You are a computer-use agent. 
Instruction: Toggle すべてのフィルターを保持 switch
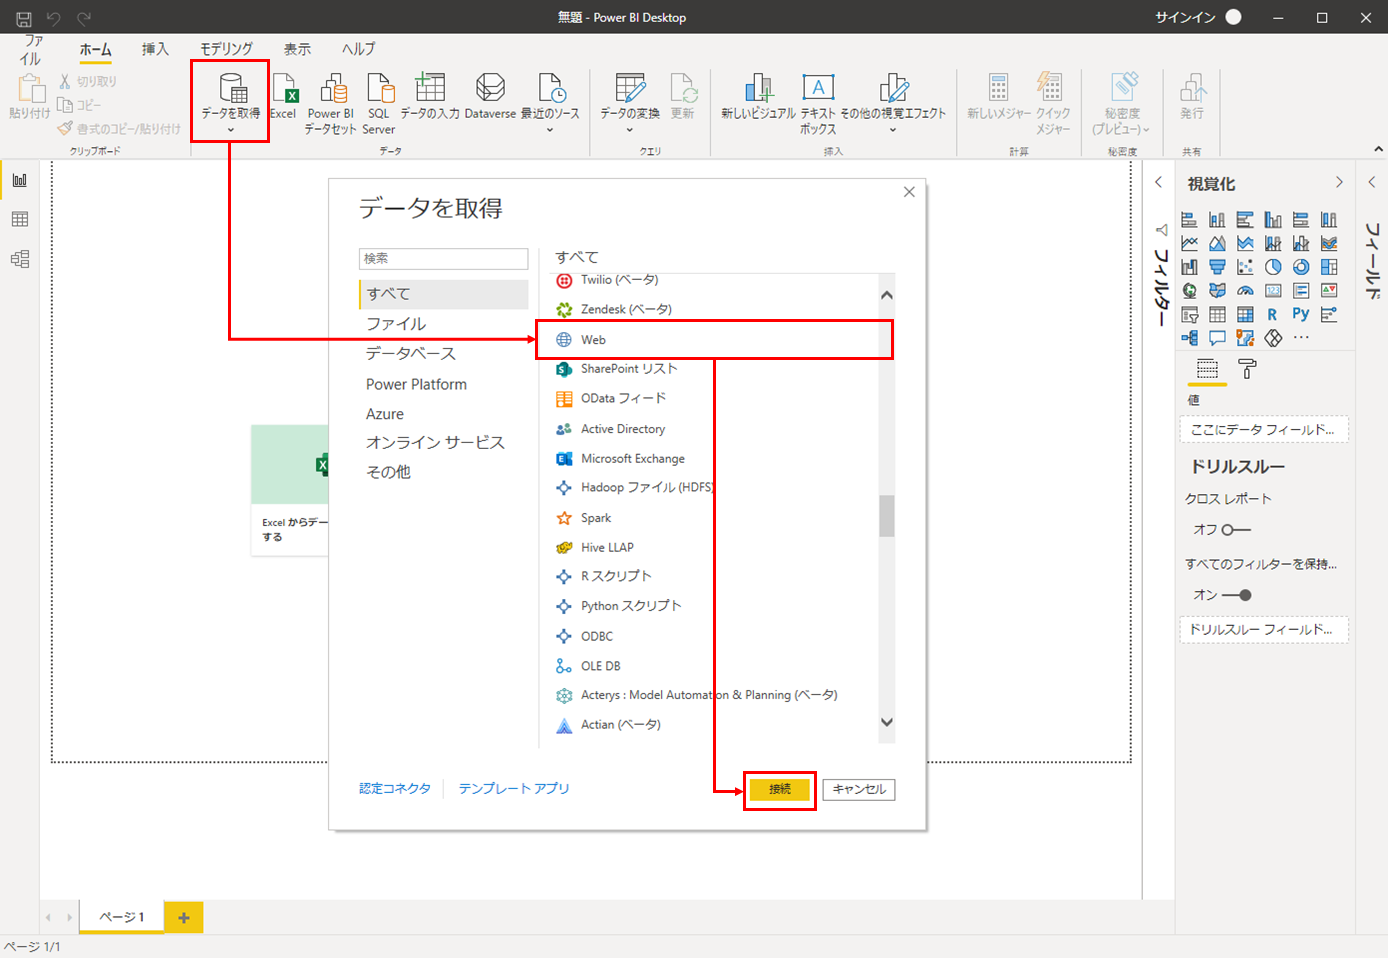(1237, 595)
